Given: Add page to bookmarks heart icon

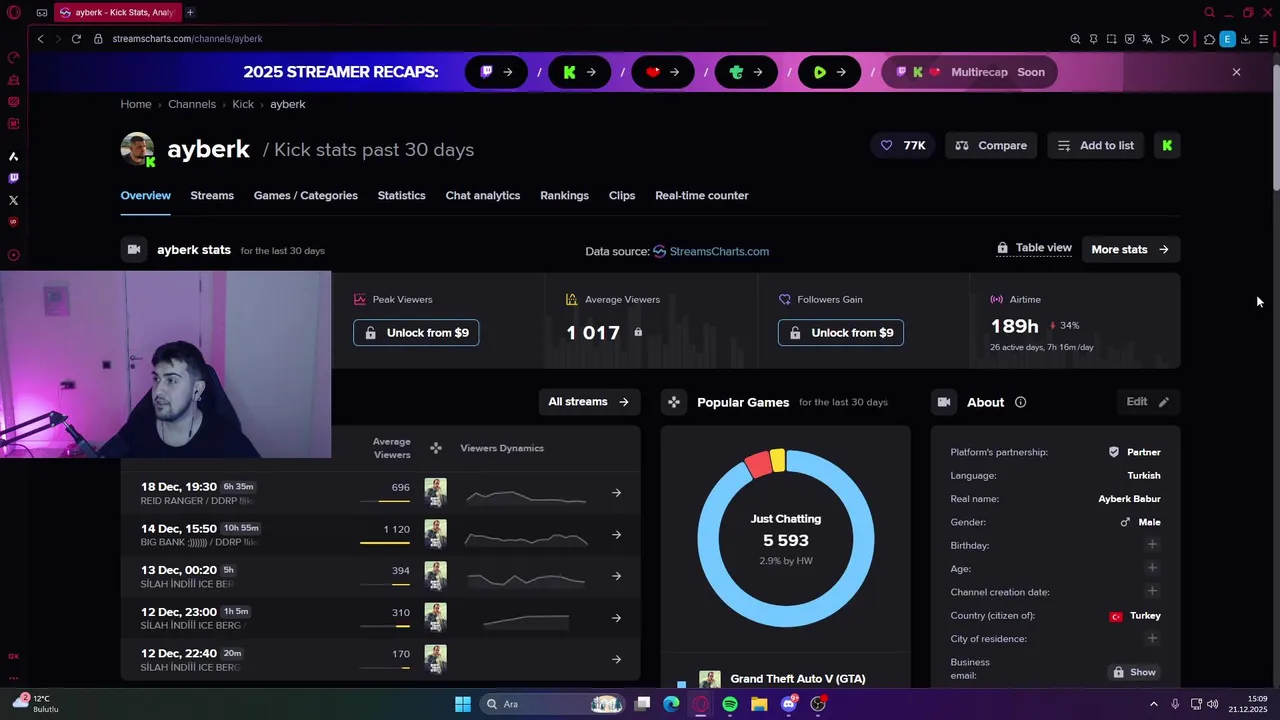Looking at the screenshot, I should tap(1183, 39).
